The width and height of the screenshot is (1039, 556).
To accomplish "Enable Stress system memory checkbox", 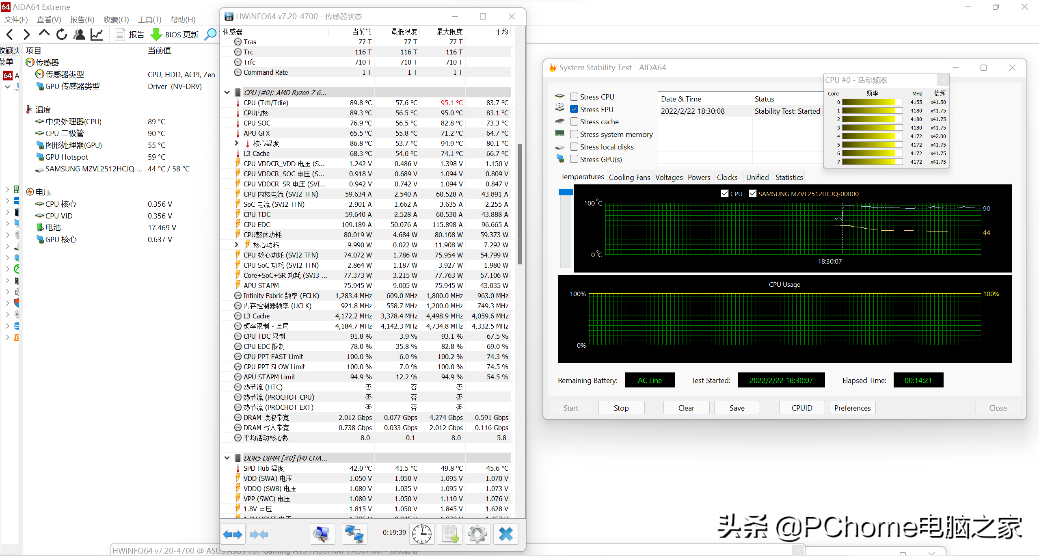I will point(574,134).
